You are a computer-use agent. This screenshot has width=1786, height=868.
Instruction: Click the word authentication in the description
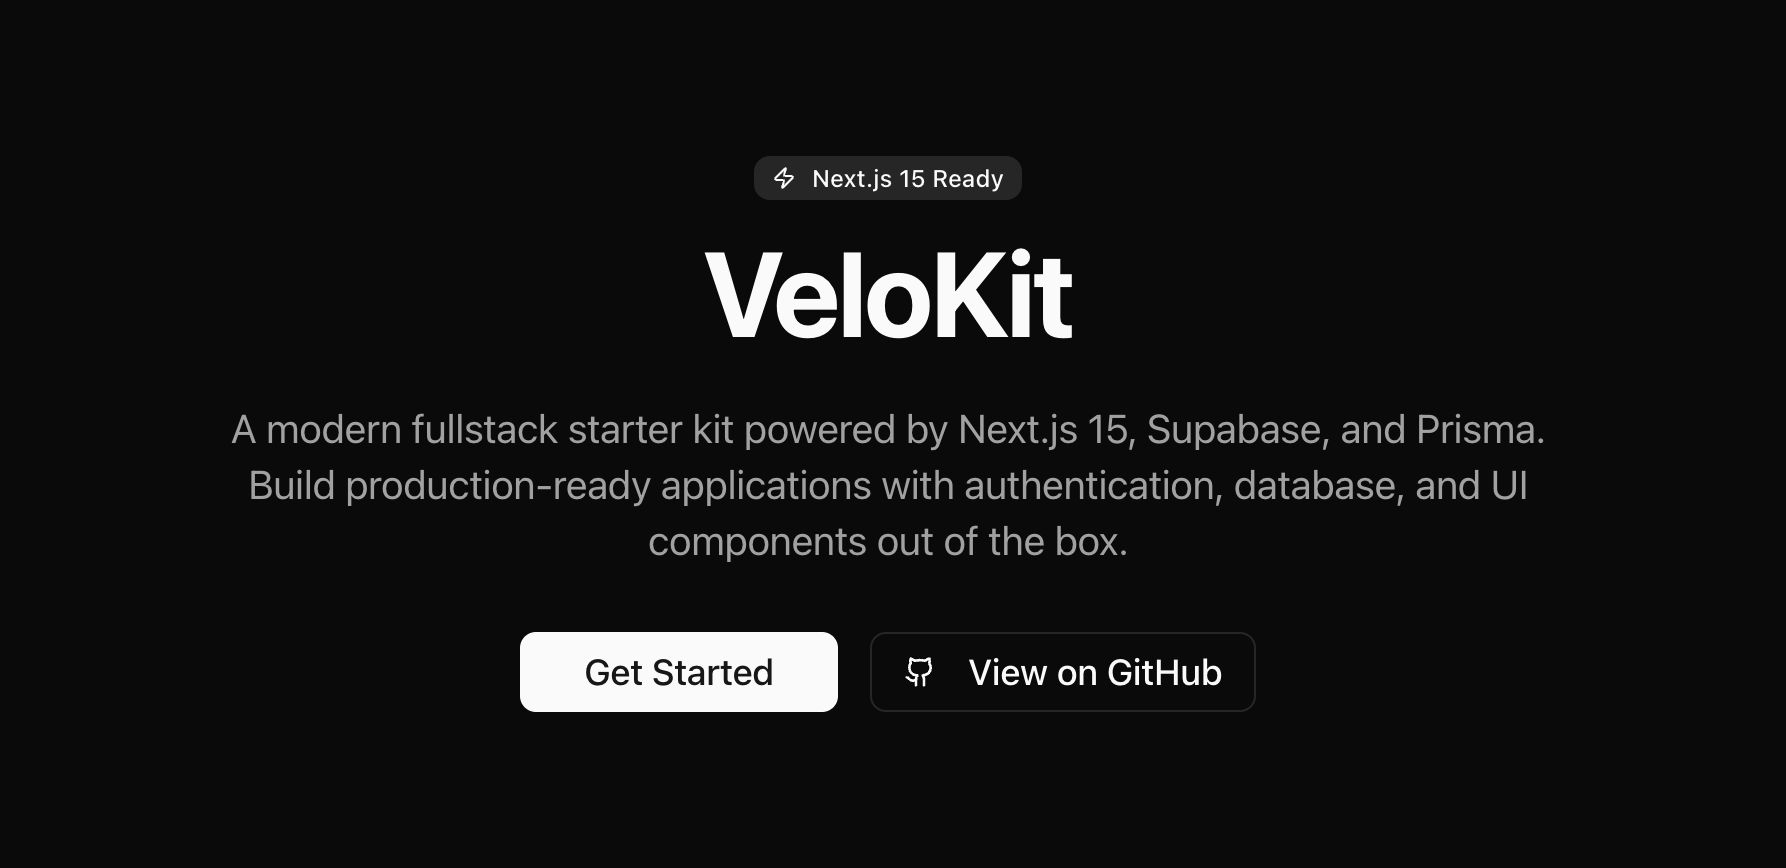[x=1093, y=486]
